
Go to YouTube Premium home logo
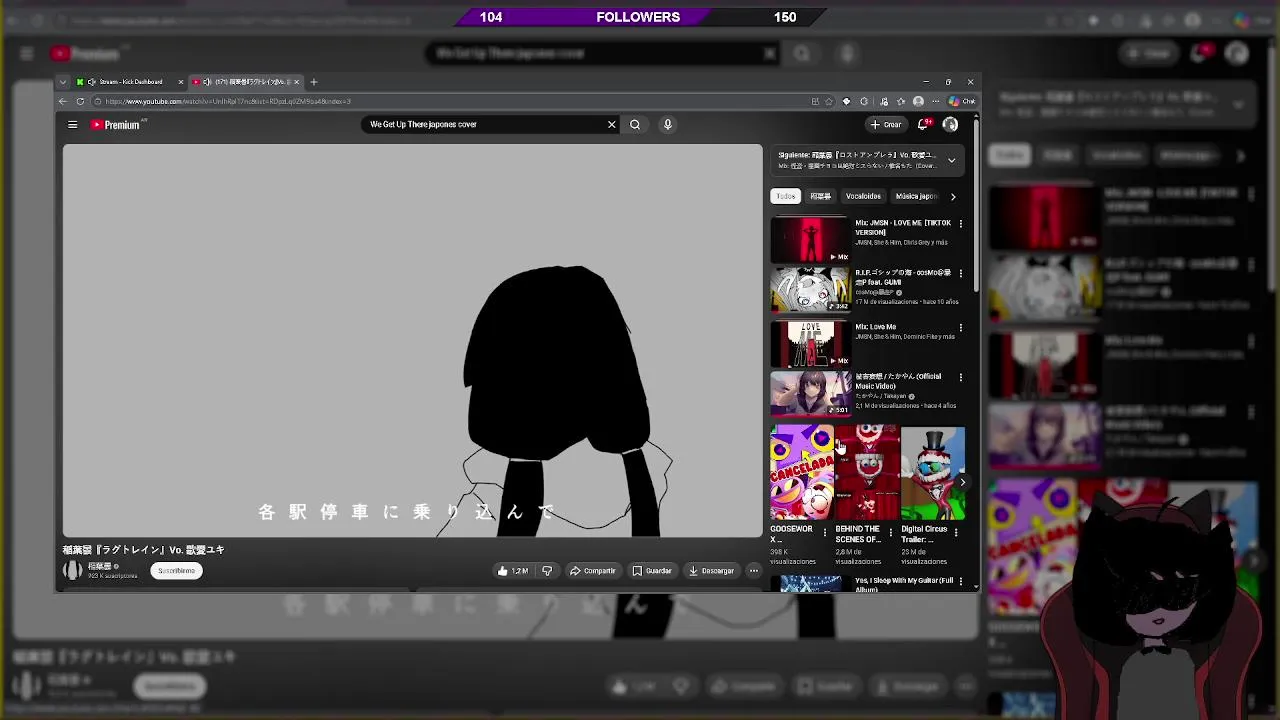click(116, 125)
